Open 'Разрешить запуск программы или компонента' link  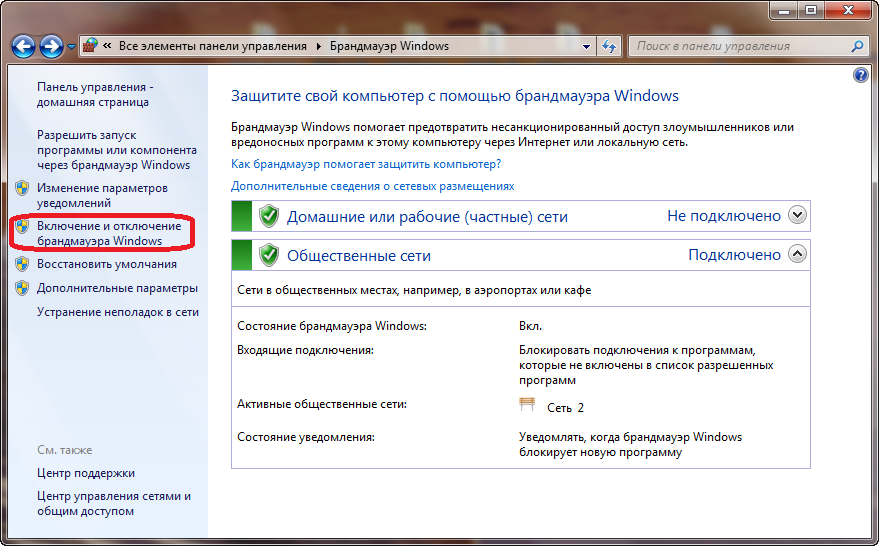pos(117,150)
